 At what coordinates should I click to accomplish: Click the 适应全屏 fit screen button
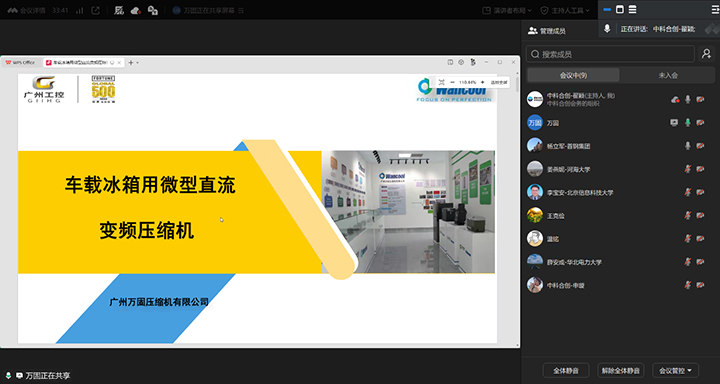(499, 82)
